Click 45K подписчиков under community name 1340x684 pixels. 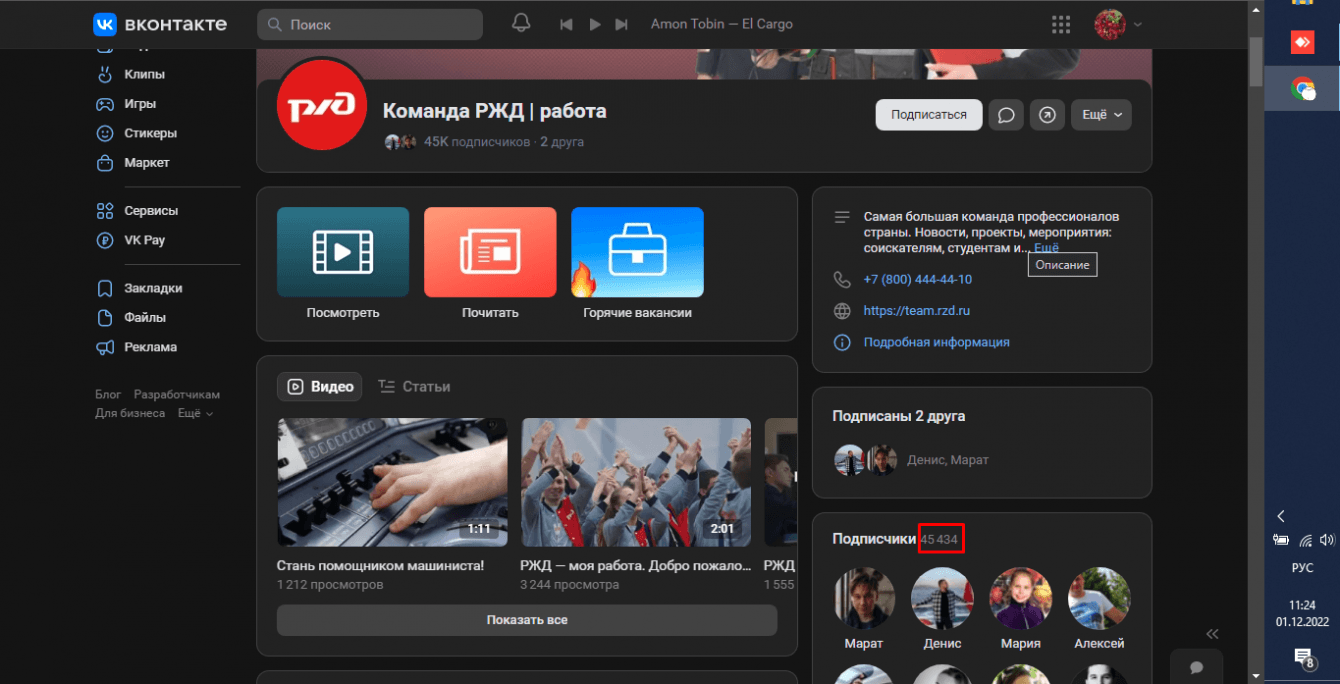coord(477,142)
